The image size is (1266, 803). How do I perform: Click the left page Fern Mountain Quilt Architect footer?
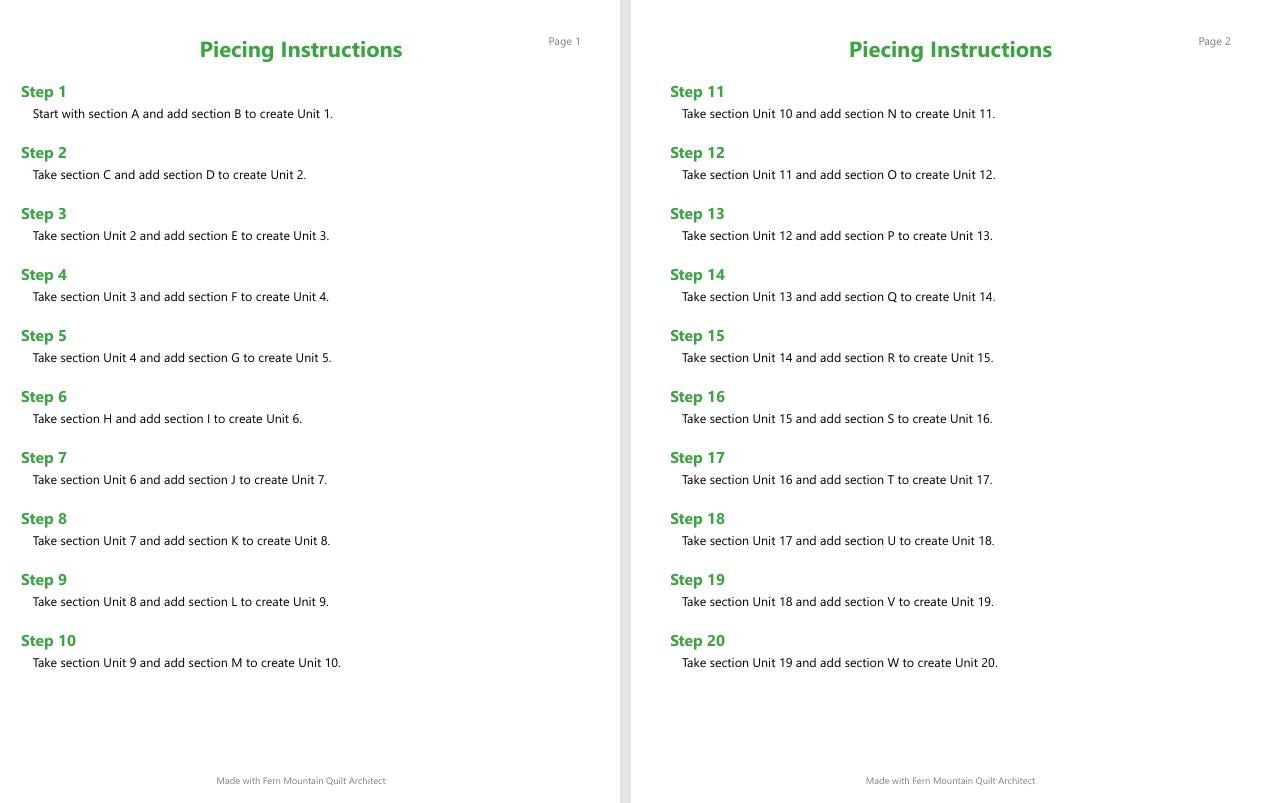[301, 781]
